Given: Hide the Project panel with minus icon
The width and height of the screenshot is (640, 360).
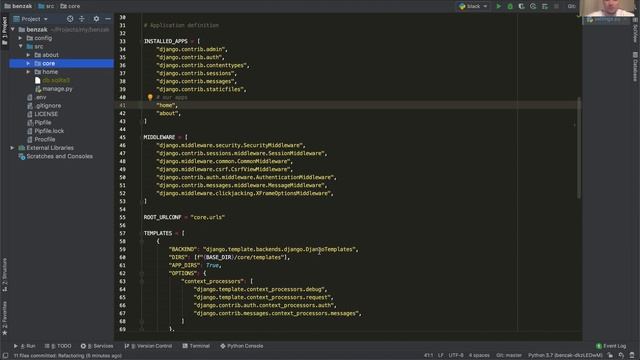Looking at the screenshot, I should pyautogui.click(x=108, y=19).
